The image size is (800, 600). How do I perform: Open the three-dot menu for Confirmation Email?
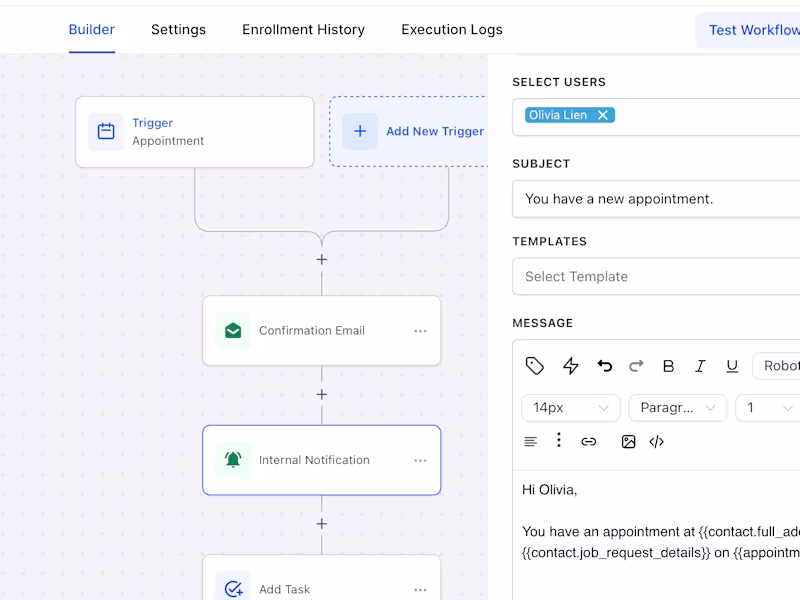click(x=420, y=331)
